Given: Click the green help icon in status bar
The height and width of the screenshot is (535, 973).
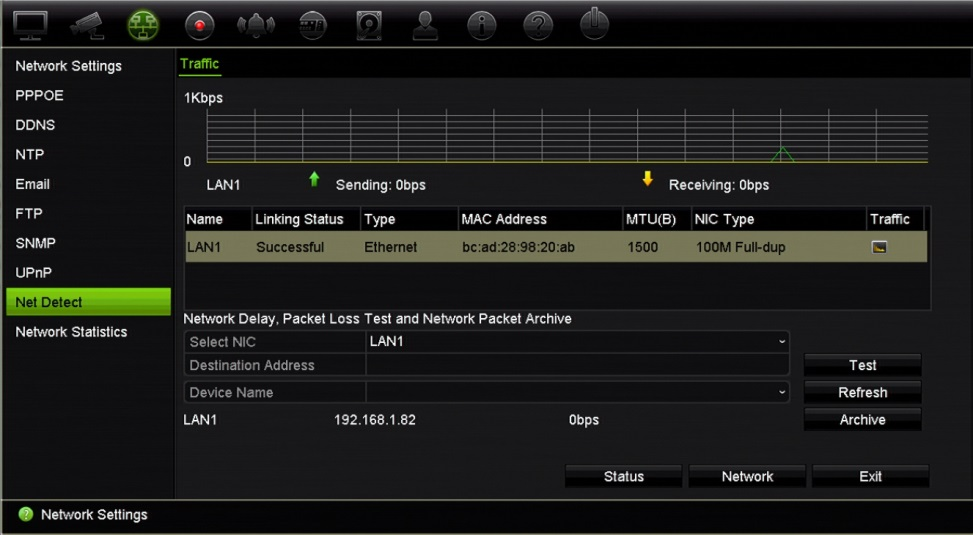Looking at the screenshot, I should (x=25, y=514).
